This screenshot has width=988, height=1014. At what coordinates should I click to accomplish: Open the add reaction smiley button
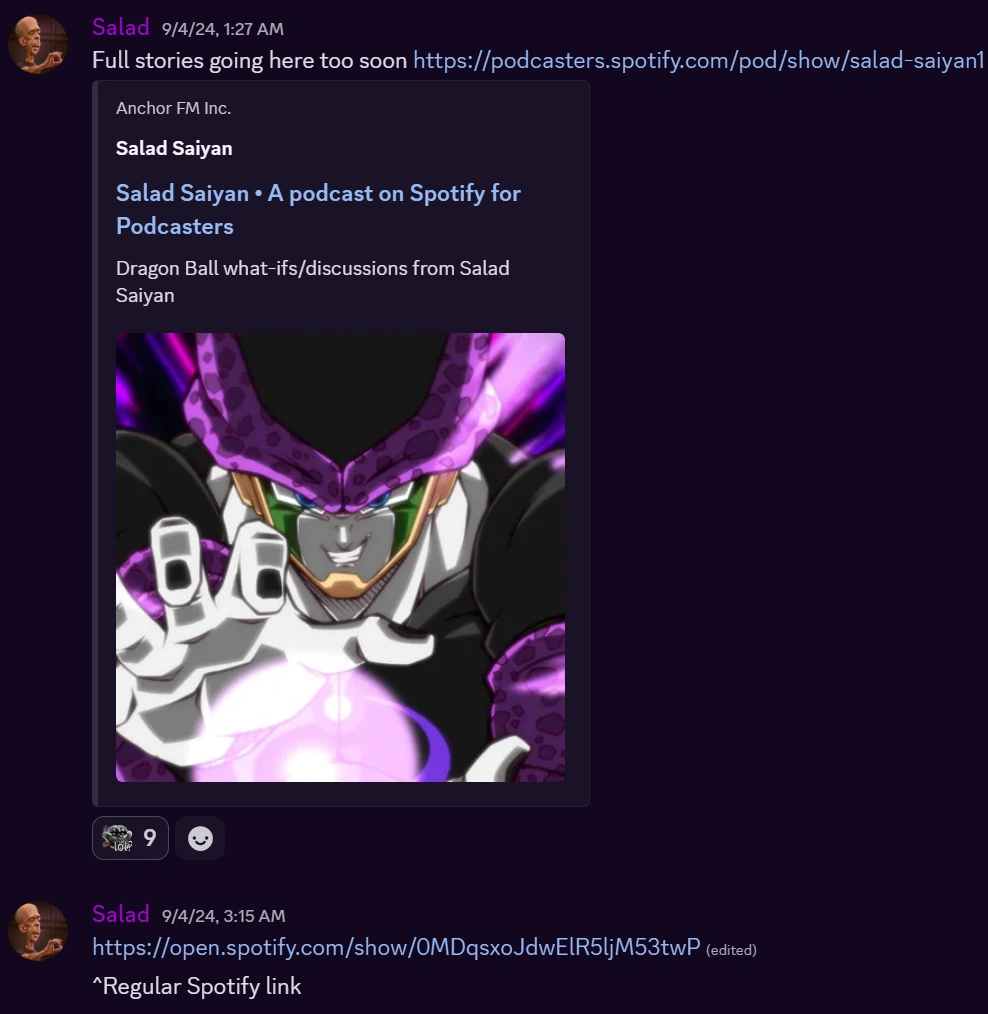(x=200, y=838)
